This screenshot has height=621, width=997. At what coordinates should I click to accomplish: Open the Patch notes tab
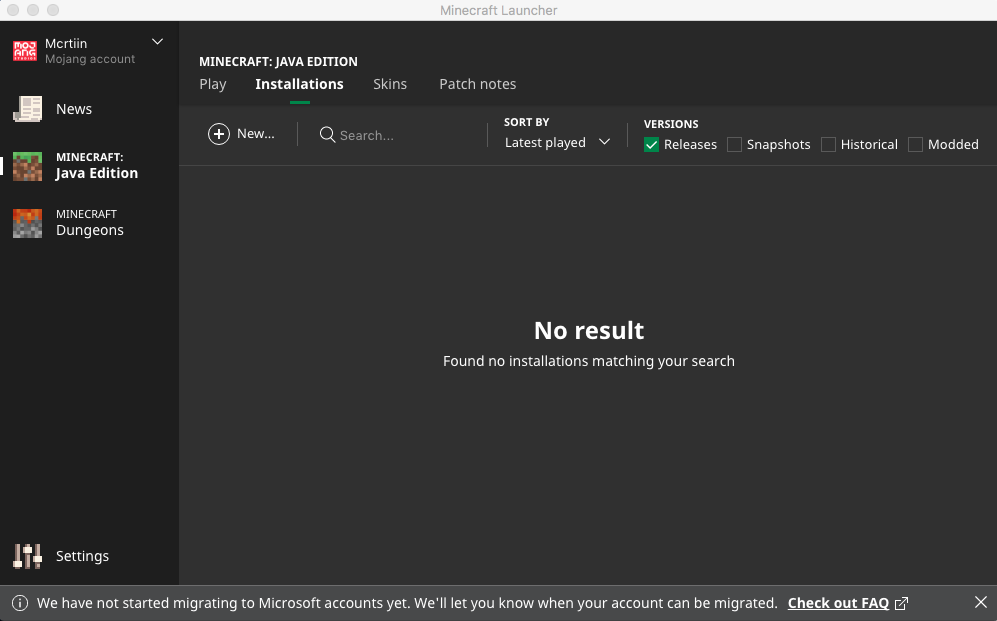tap(478, 84)
